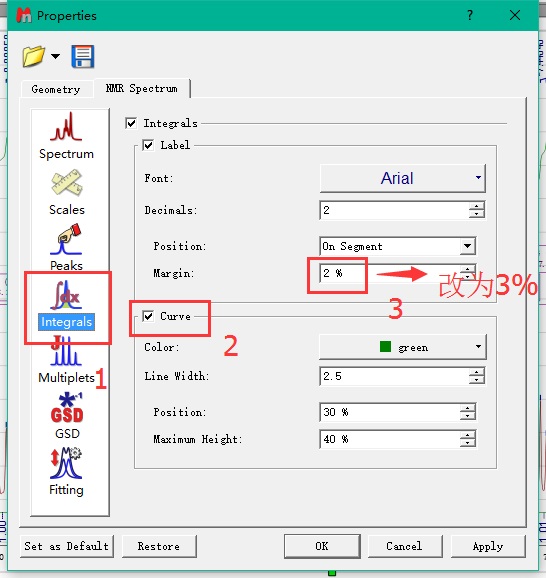Open the Peaks settings section
The height and width of the screenshot is (578, 546).
[x=66, y=248]
